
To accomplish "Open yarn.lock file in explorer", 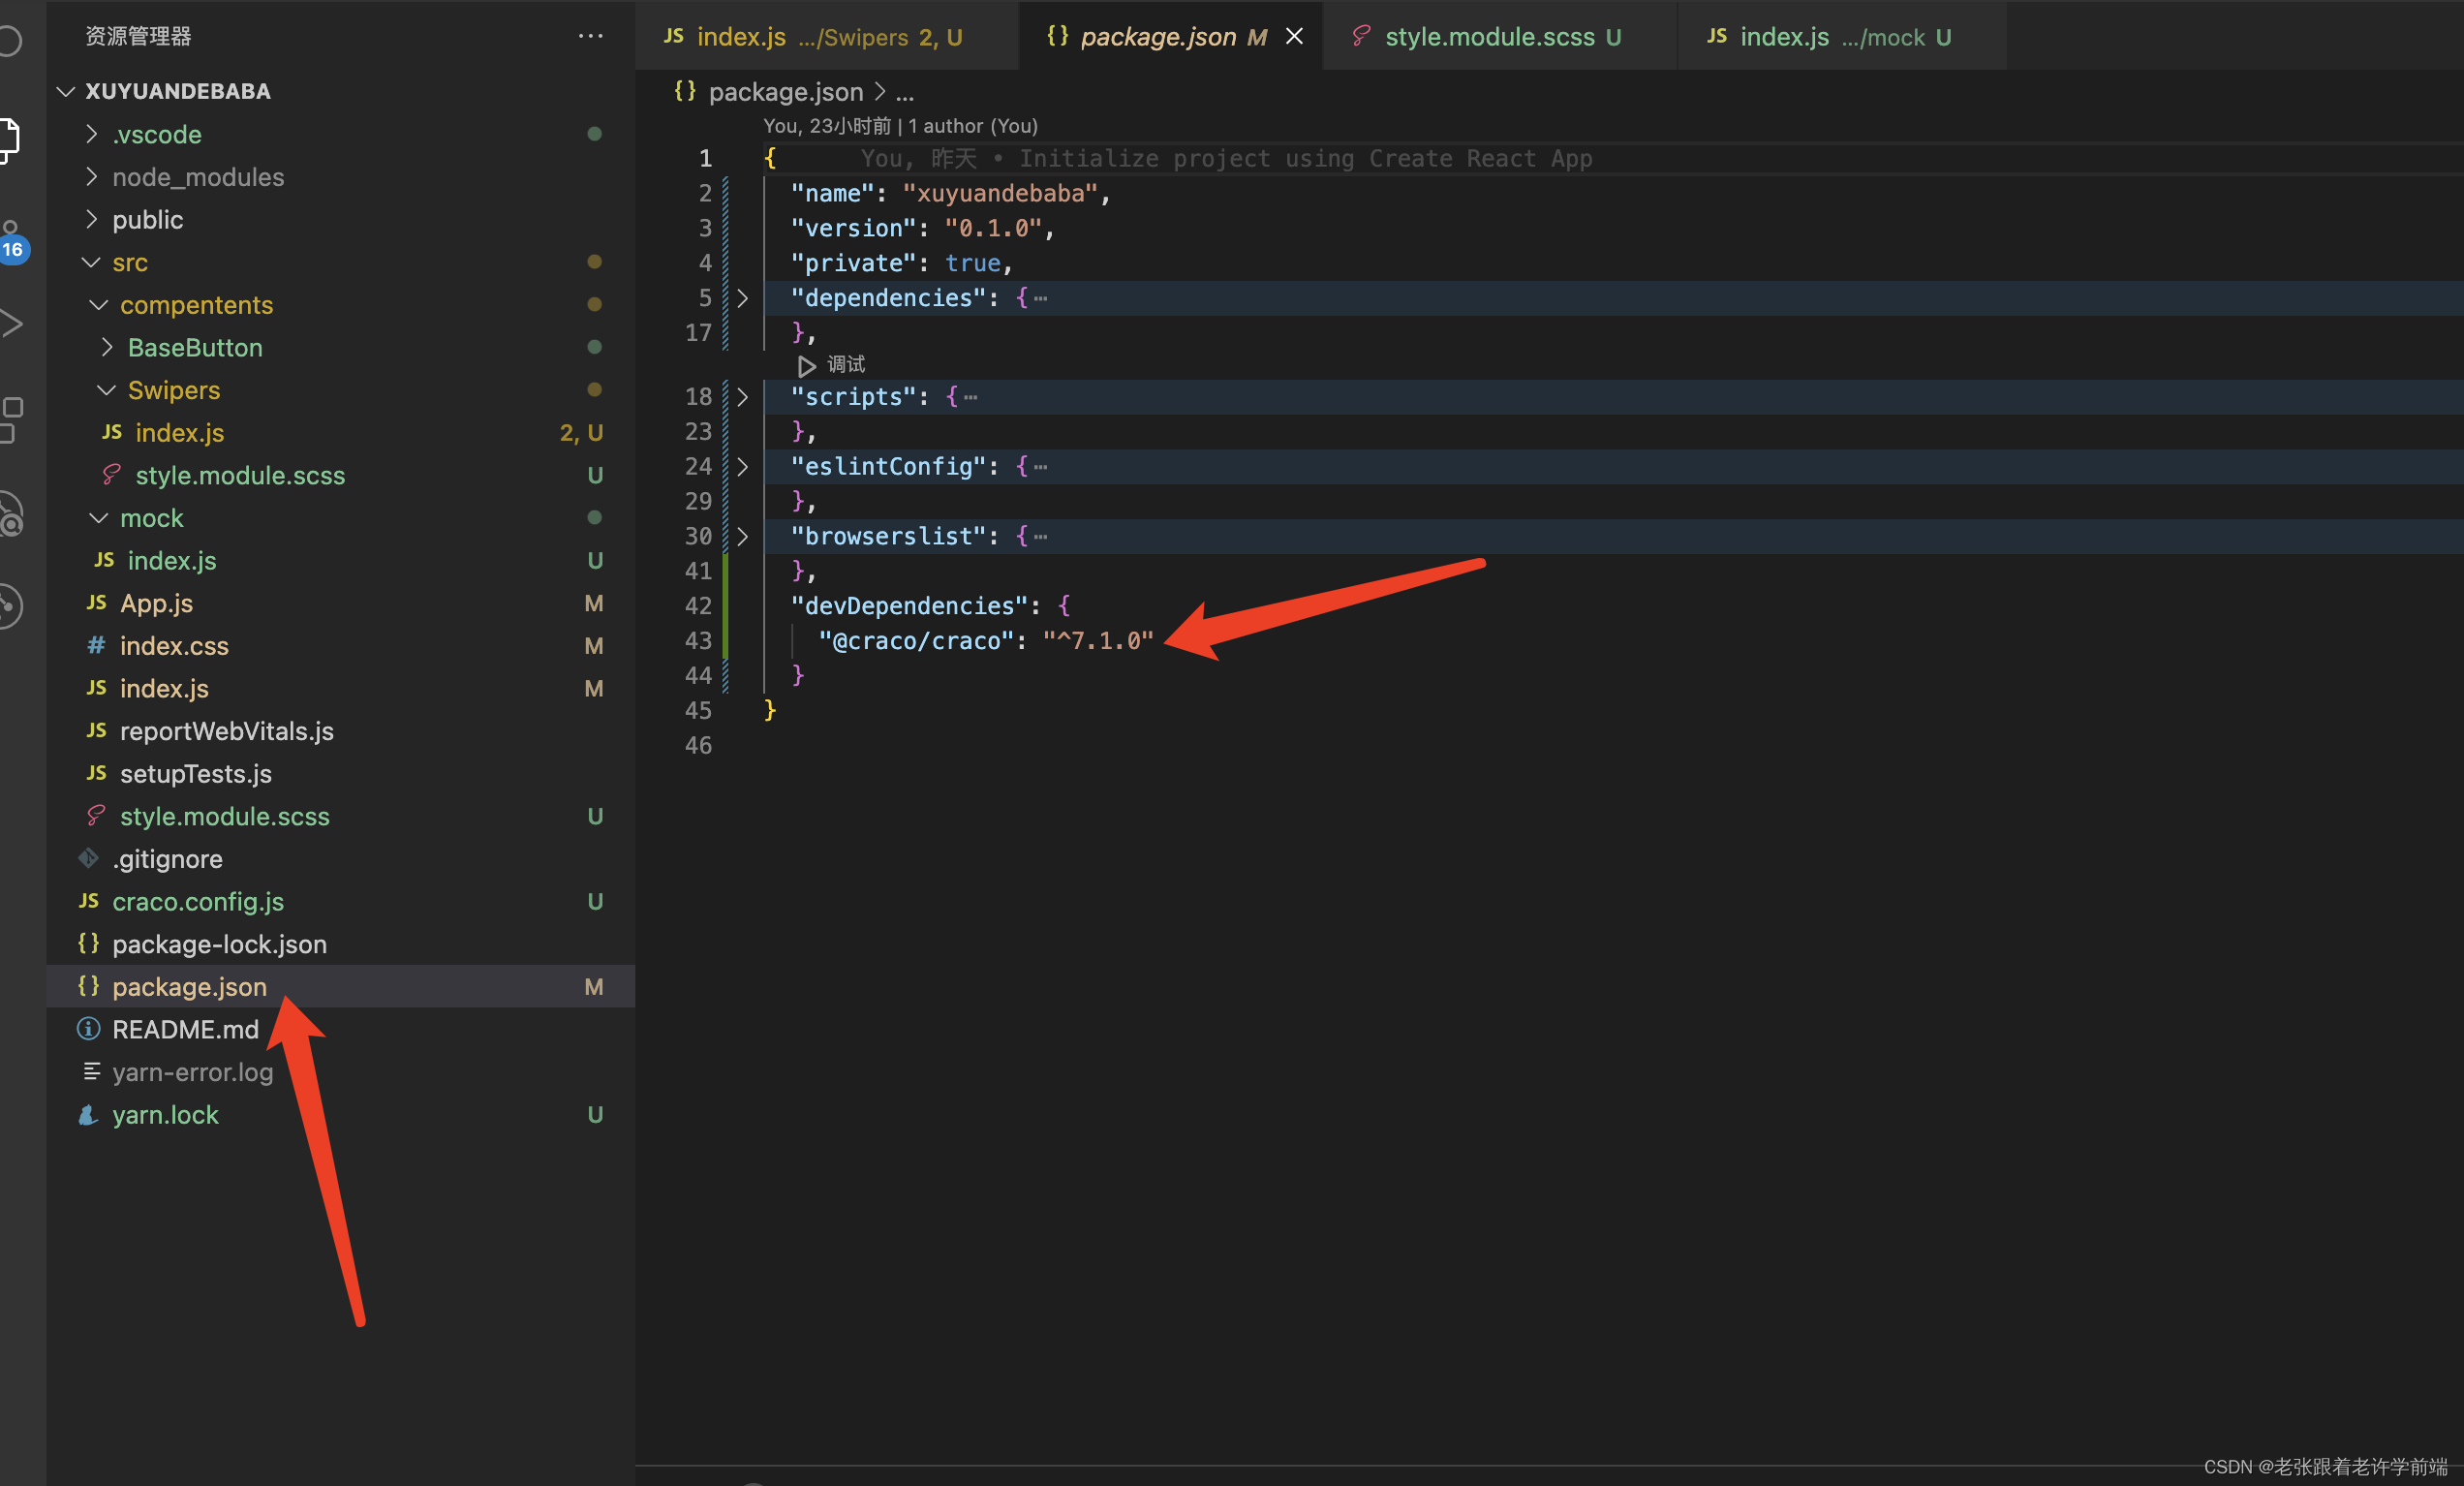I will pyautogui.click(x=165, y=1114).
